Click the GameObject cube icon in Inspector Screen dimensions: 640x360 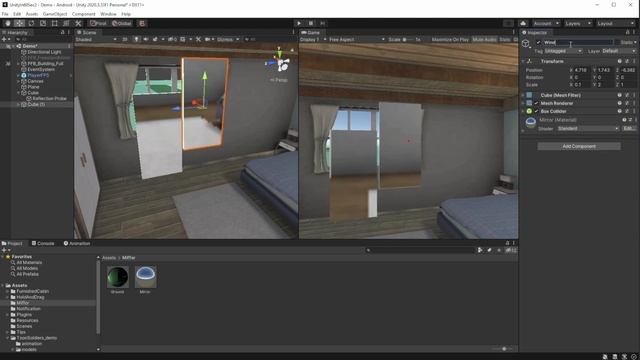coord(526,43)
